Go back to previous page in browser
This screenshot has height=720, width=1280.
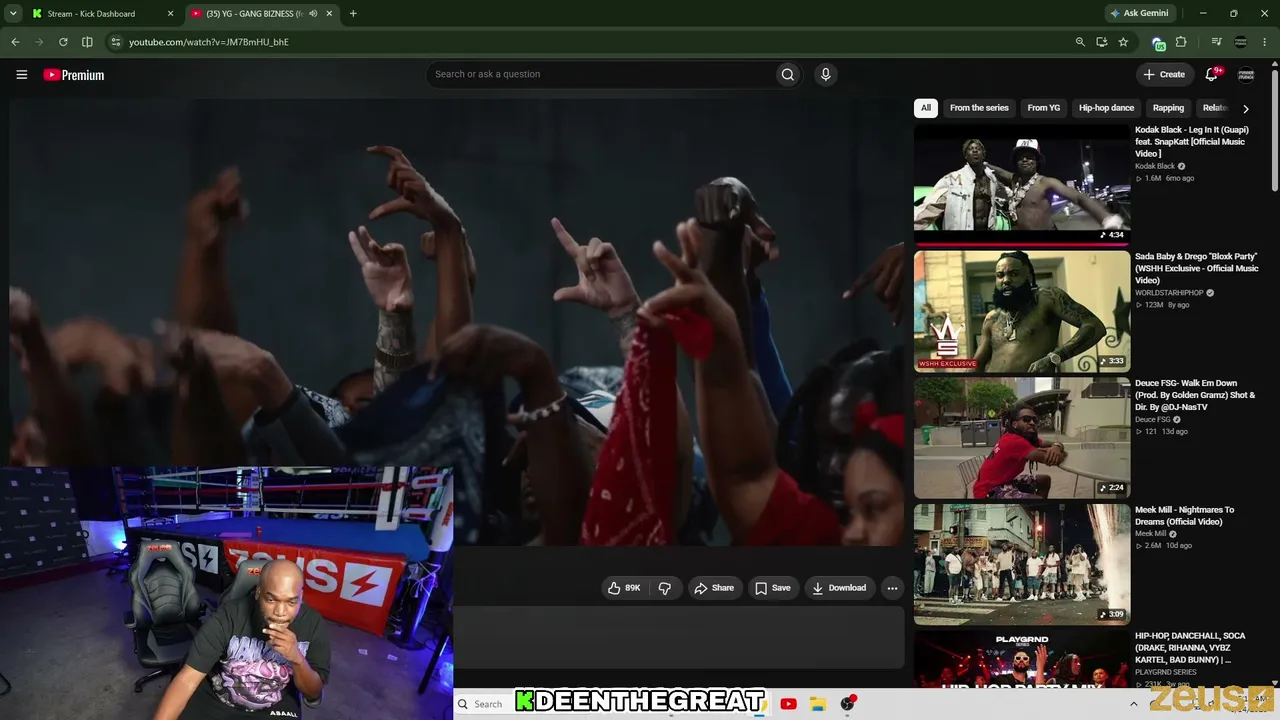tap(15, 42)
